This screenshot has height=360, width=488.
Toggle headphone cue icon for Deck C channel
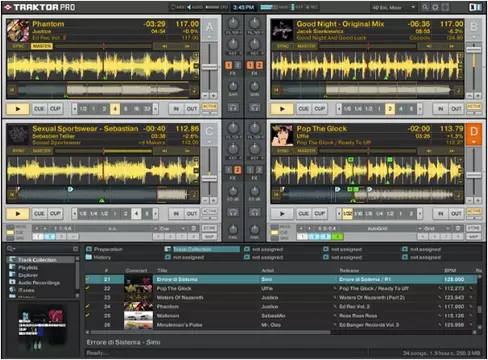pos(233,212)
